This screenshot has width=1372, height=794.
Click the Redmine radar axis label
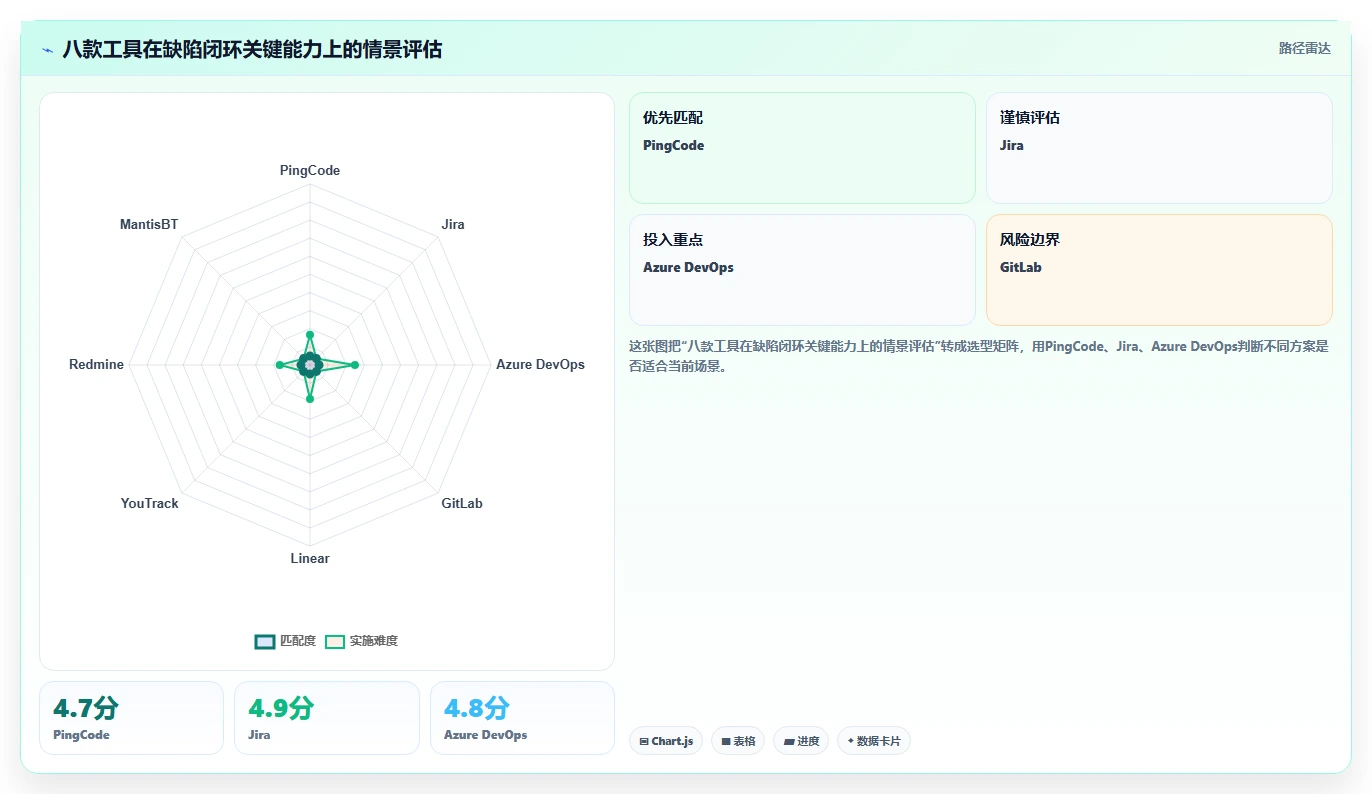coord(96,365)
